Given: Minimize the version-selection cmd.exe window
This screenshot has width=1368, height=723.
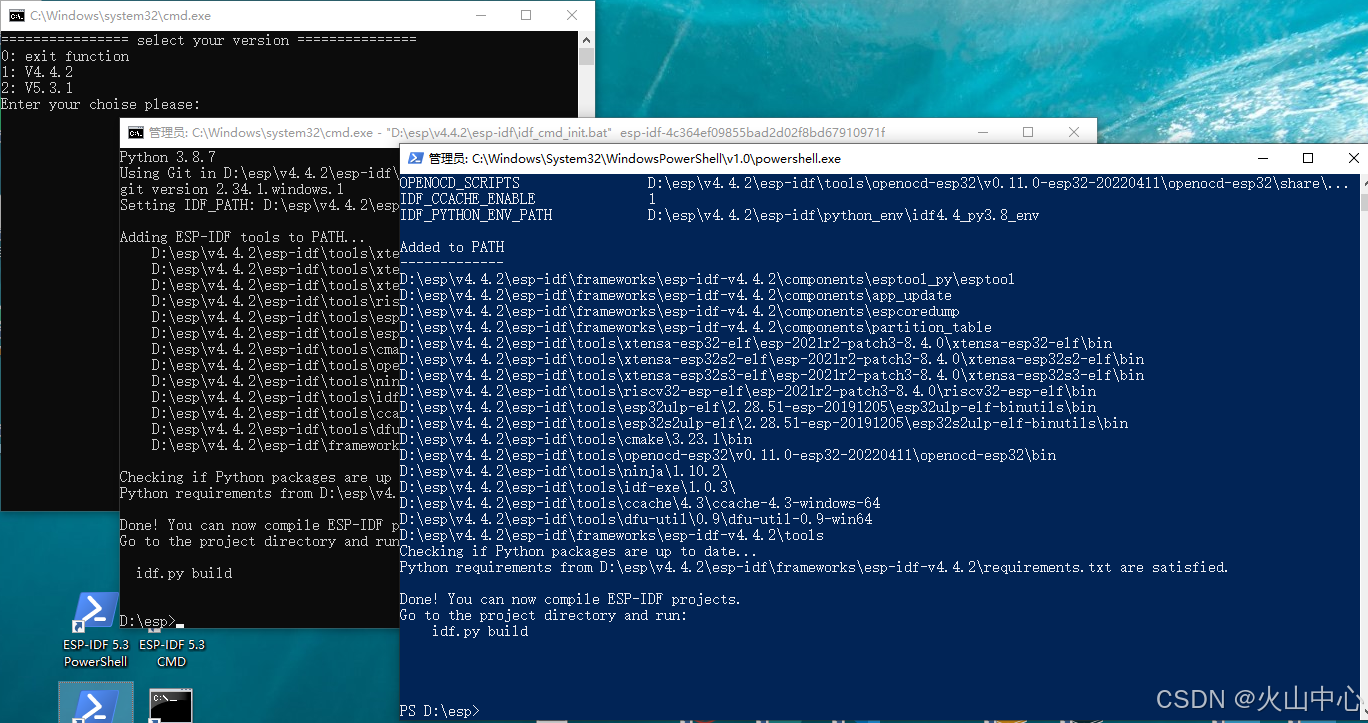Looking at the screenshot, I should (x=480, y=16).
